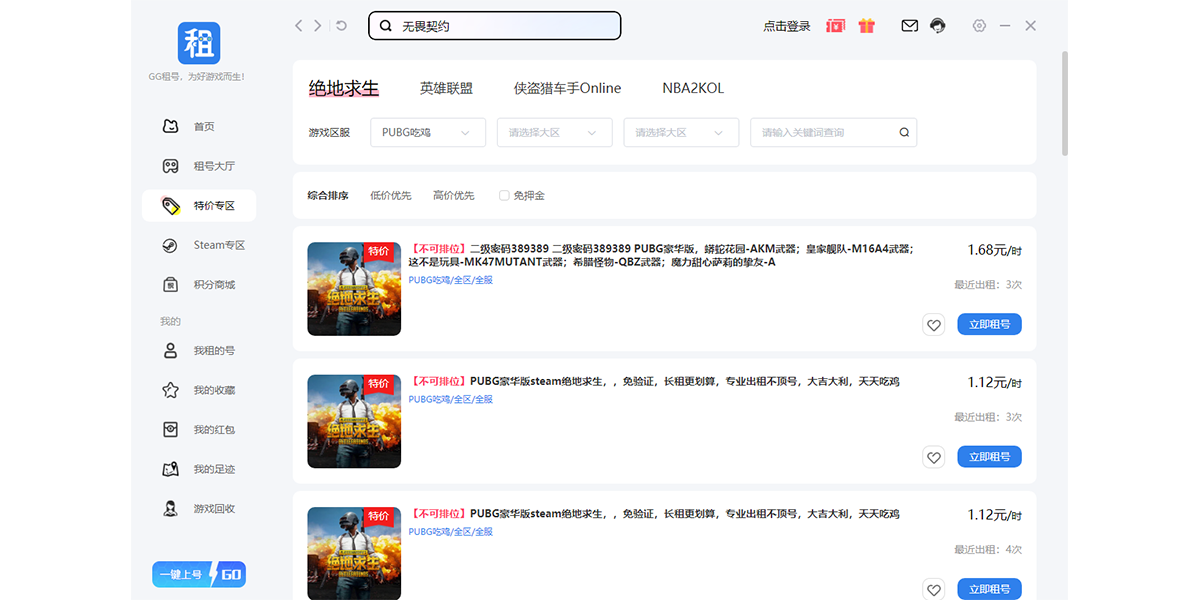1200x600 pixels.
Task: Switch to the 英雄联盟 game tab
Action: [446, 88]
